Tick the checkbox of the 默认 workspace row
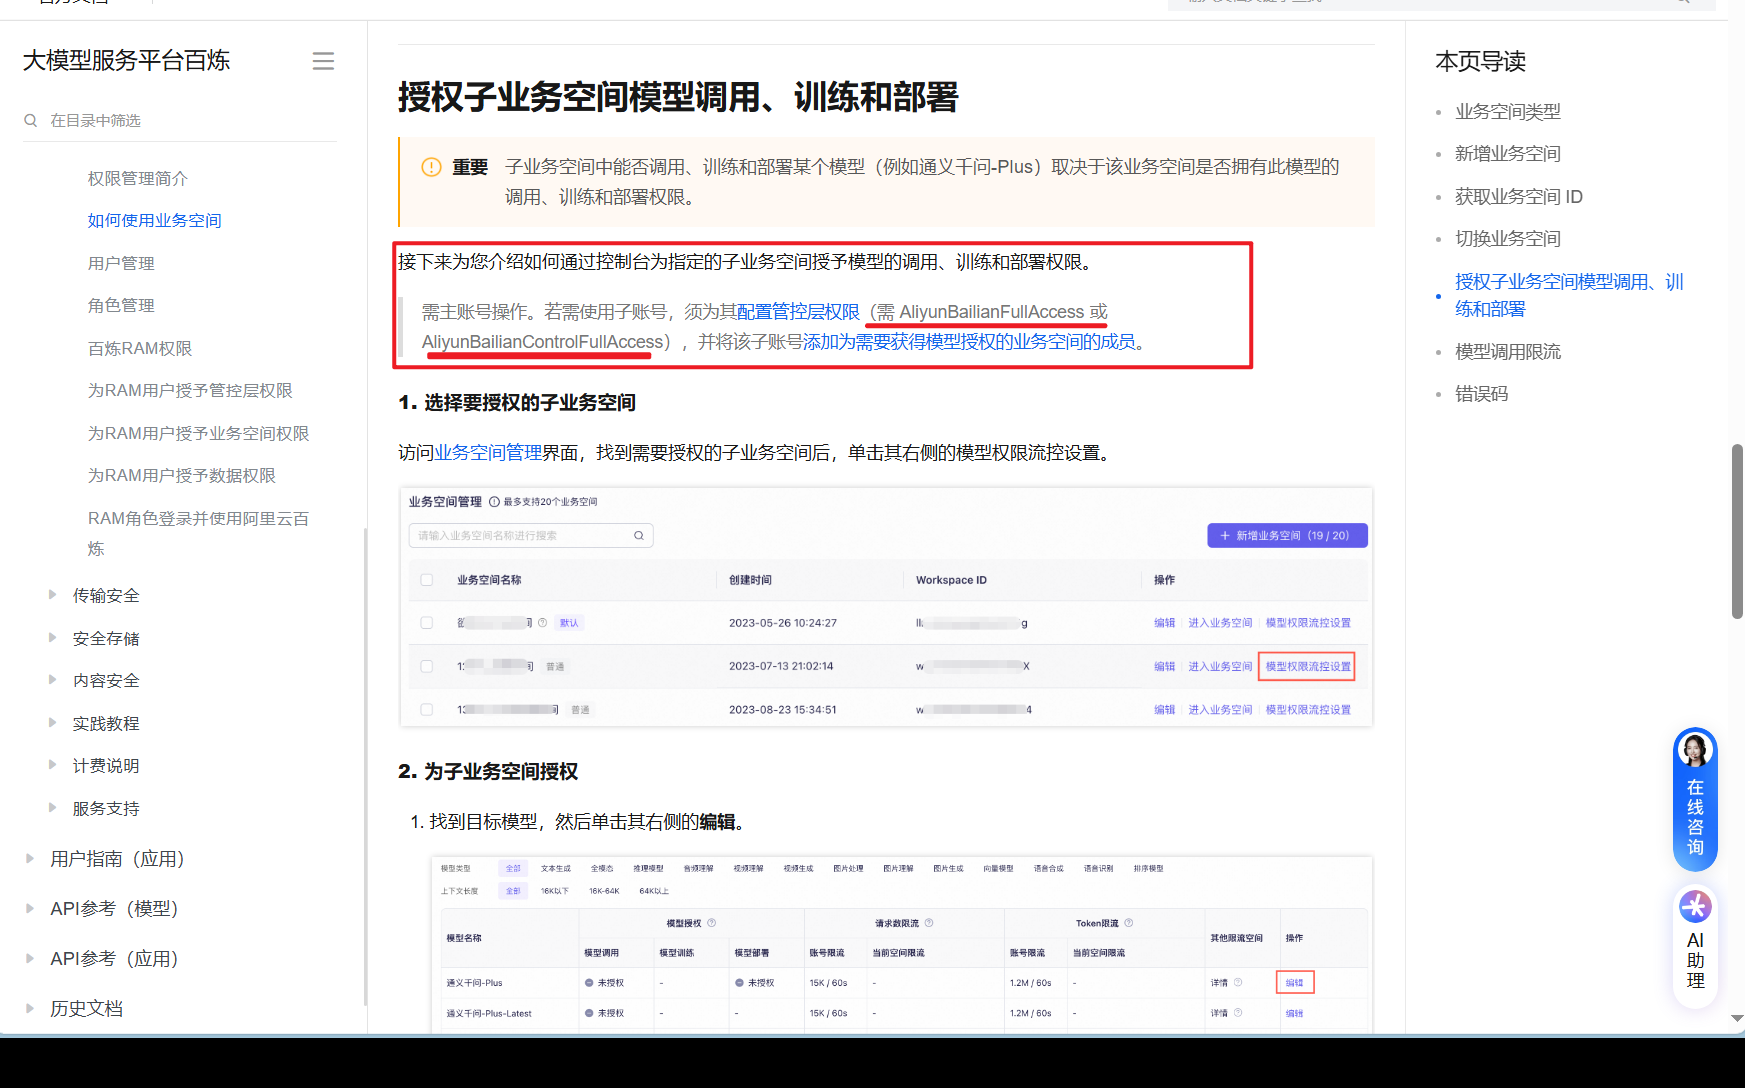This screenshot has width=1745, height=1088. (x=426, y=622)
